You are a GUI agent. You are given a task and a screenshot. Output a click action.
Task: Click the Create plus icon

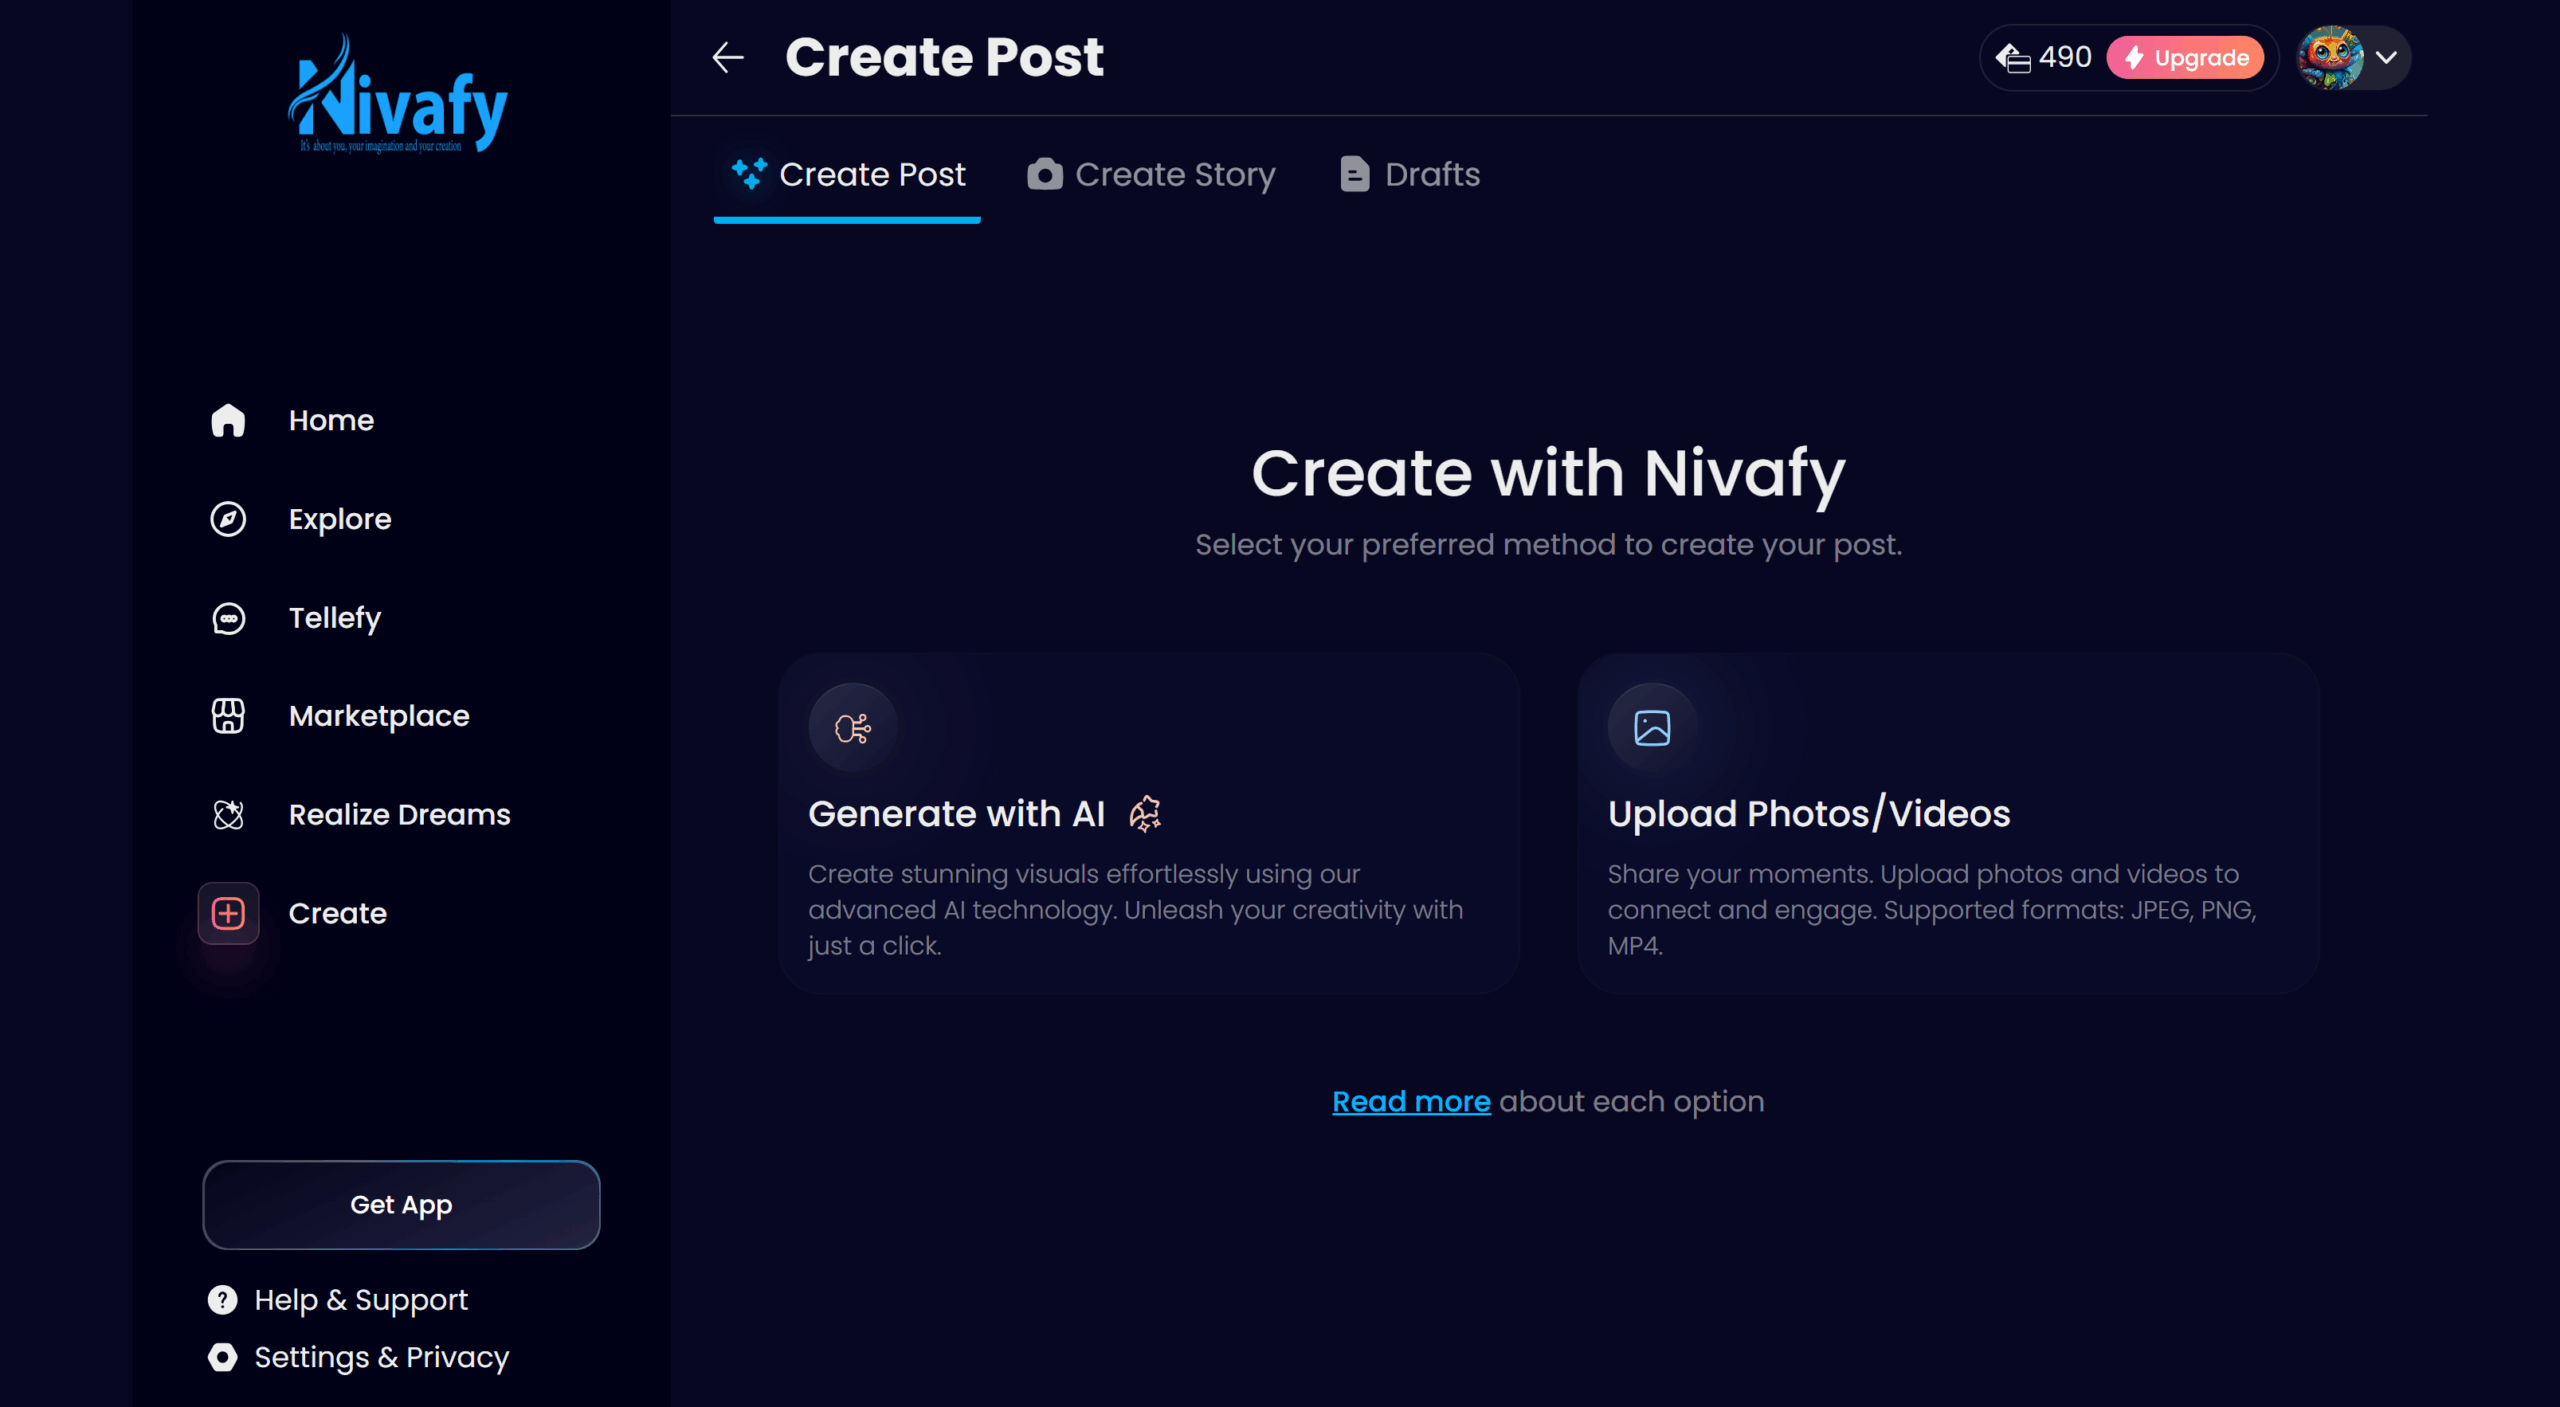[228, 913]
